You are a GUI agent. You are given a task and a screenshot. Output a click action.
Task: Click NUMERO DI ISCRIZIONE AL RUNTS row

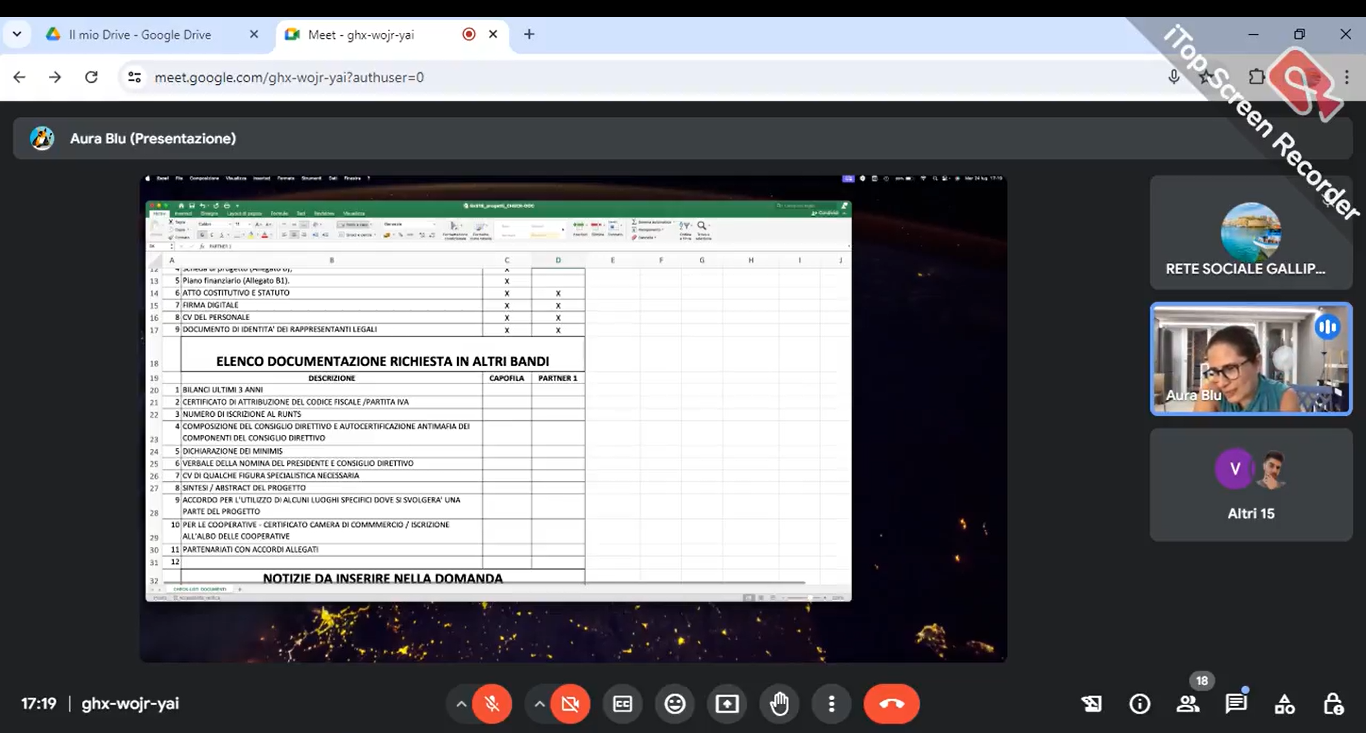click(x=332, y=414)
